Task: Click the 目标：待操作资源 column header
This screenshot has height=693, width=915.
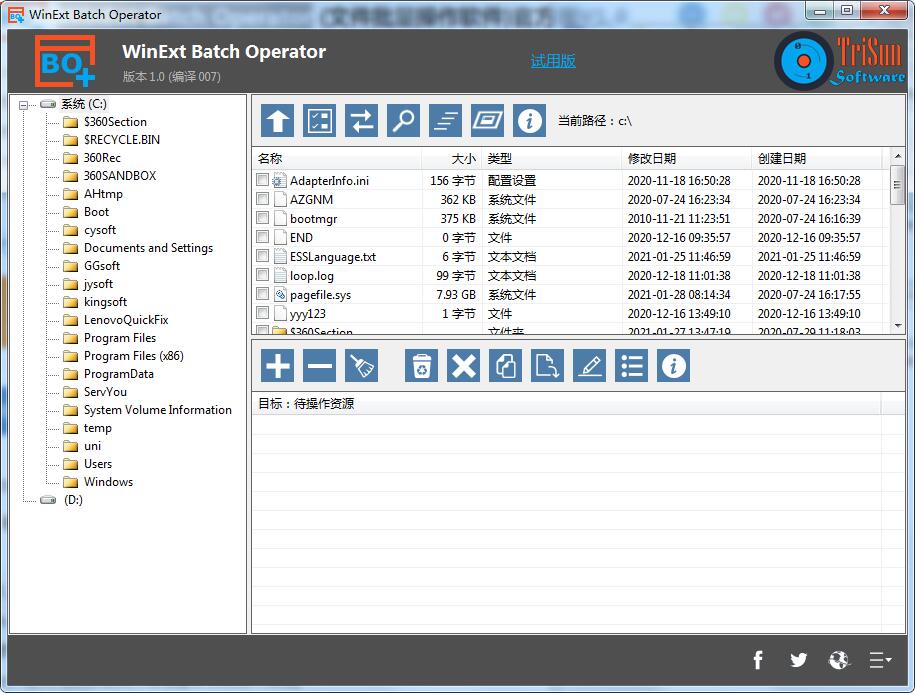Action: pyautogui.click(x=566, y=404)
